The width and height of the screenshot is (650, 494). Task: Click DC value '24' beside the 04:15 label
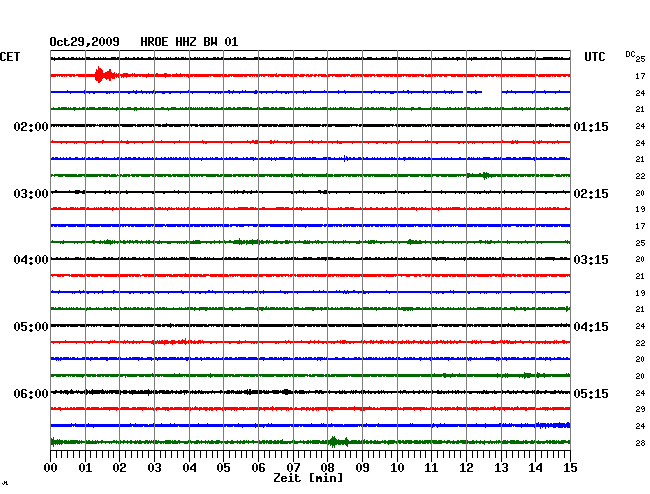click(640, 326)
